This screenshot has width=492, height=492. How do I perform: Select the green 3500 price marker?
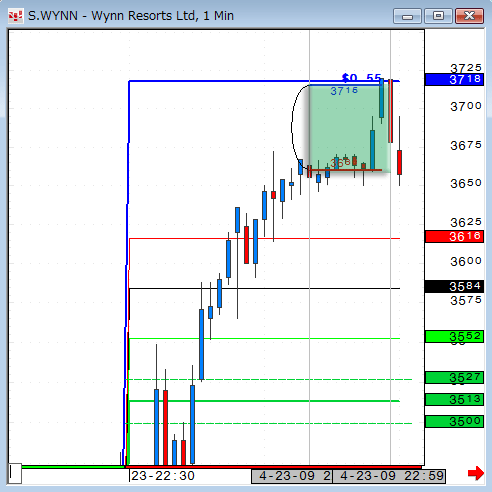click(454, 422)
